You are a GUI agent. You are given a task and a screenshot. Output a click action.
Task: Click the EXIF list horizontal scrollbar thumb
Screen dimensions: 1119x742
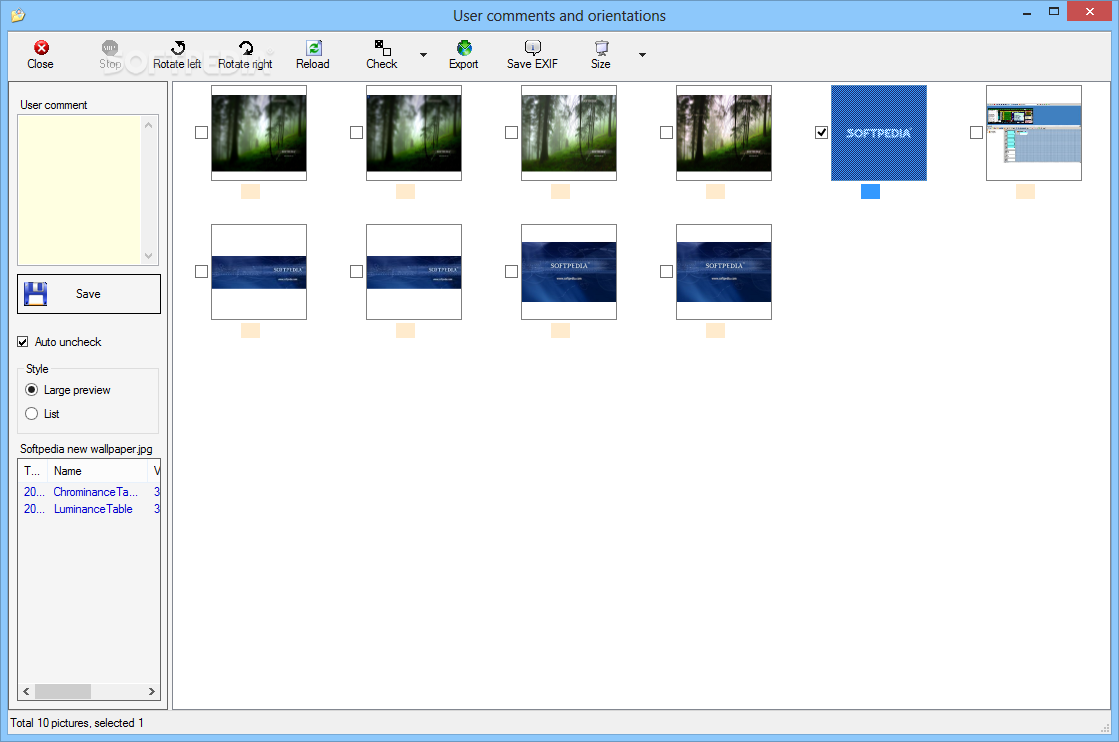63,691
